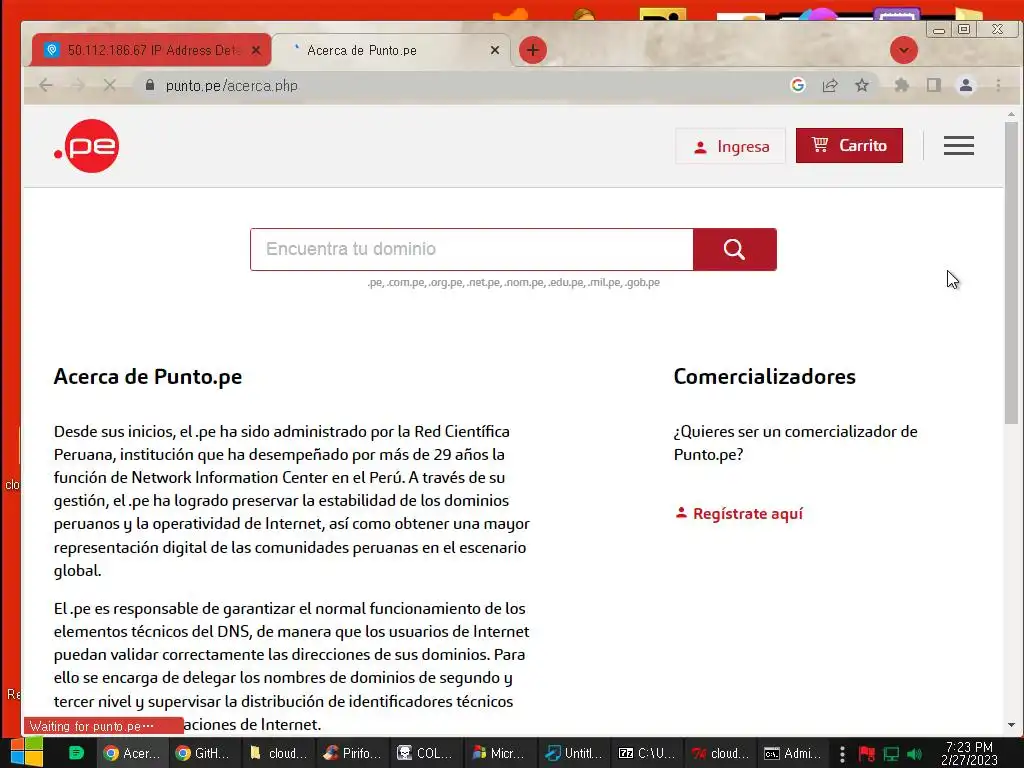Open the Carrito shopping cart
Screen dimensions: 1024x768
(x=849, y=146)
